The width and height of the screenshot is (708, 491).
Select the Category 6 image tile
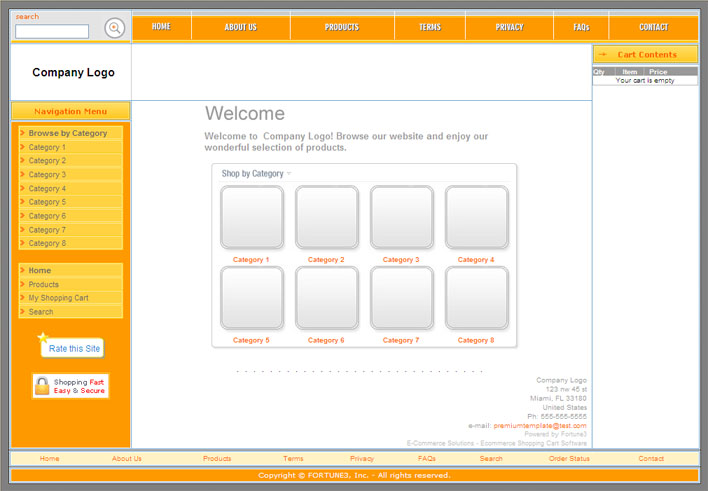326,298
